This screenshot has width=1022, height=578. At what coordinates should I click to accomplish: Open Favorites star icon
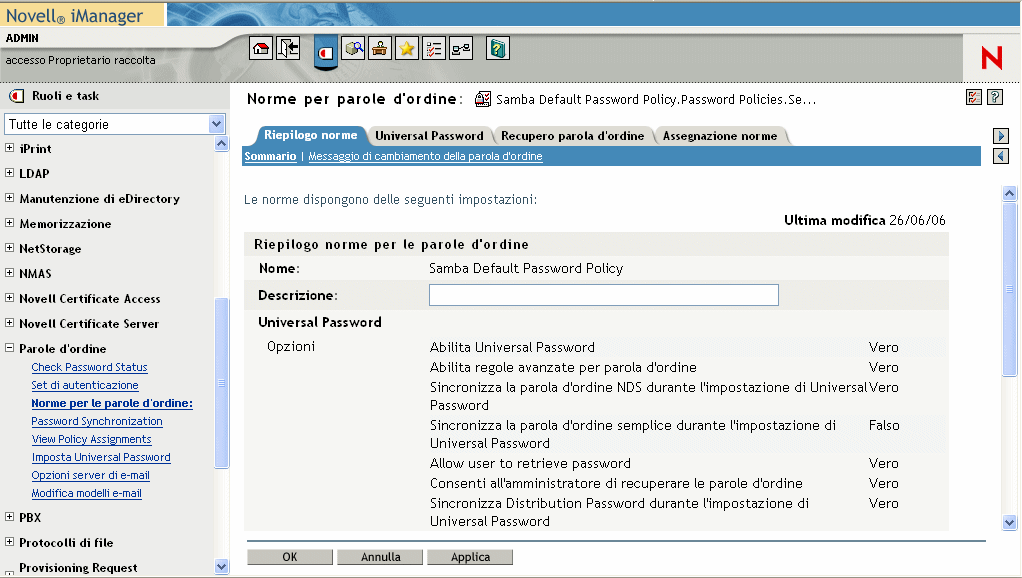[407, 48]
